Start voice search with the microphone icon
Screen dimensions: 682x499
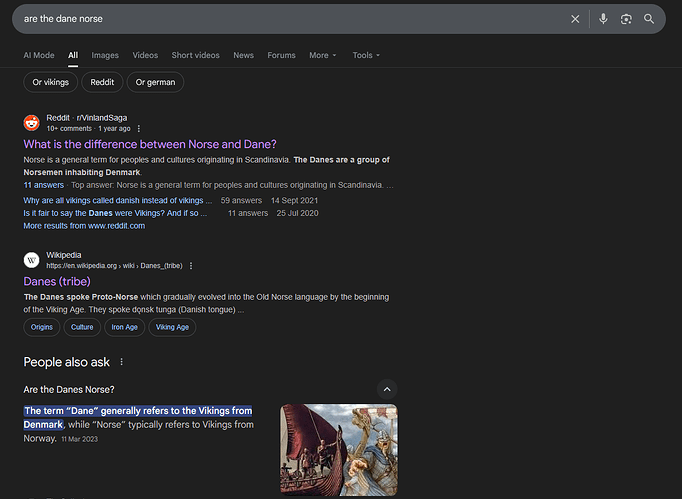(x=603, y=19)
